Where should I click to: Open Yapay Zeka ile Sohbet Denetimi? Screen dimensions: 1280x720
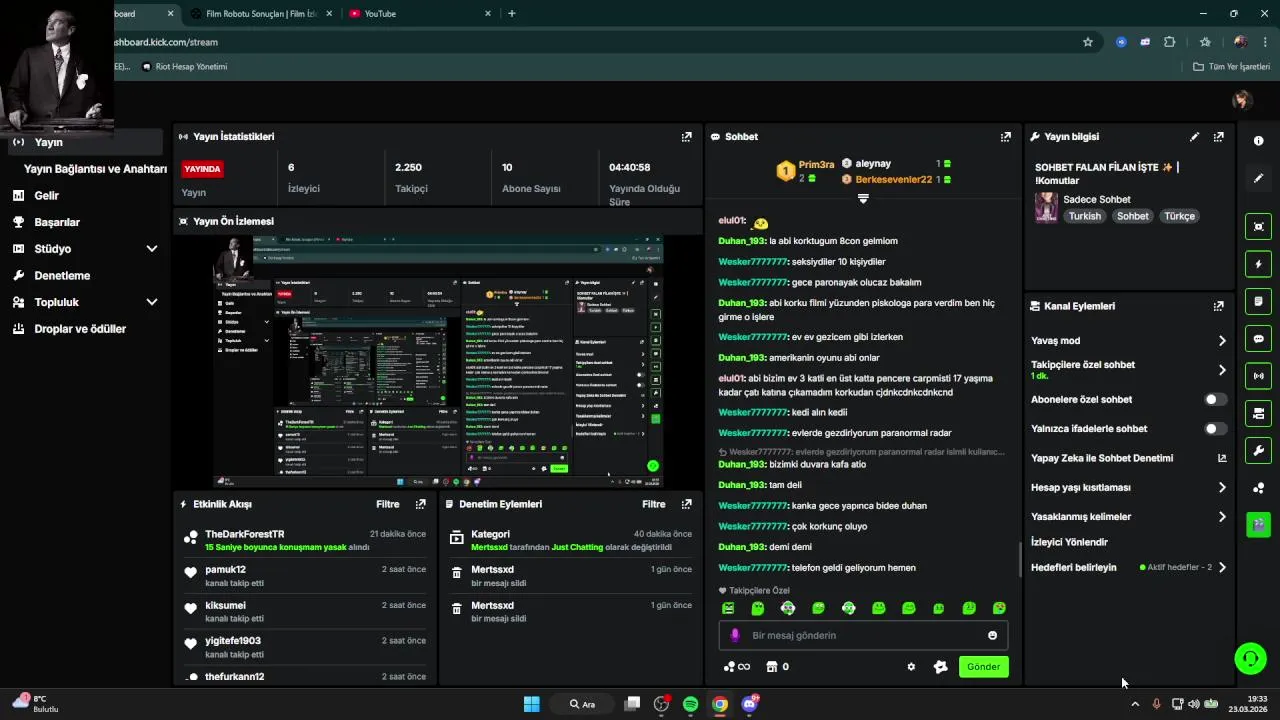pos(1129,458)
